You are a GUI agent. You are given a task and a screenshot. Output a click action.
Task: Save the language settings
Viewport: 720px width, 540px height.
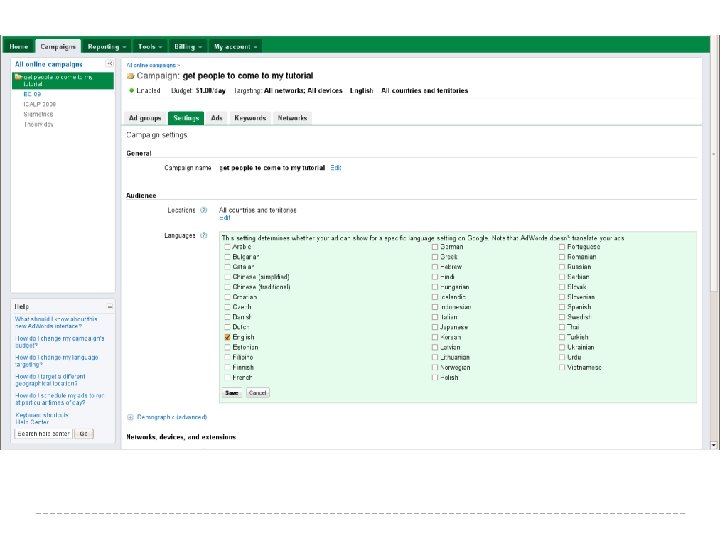pos(232,393)
